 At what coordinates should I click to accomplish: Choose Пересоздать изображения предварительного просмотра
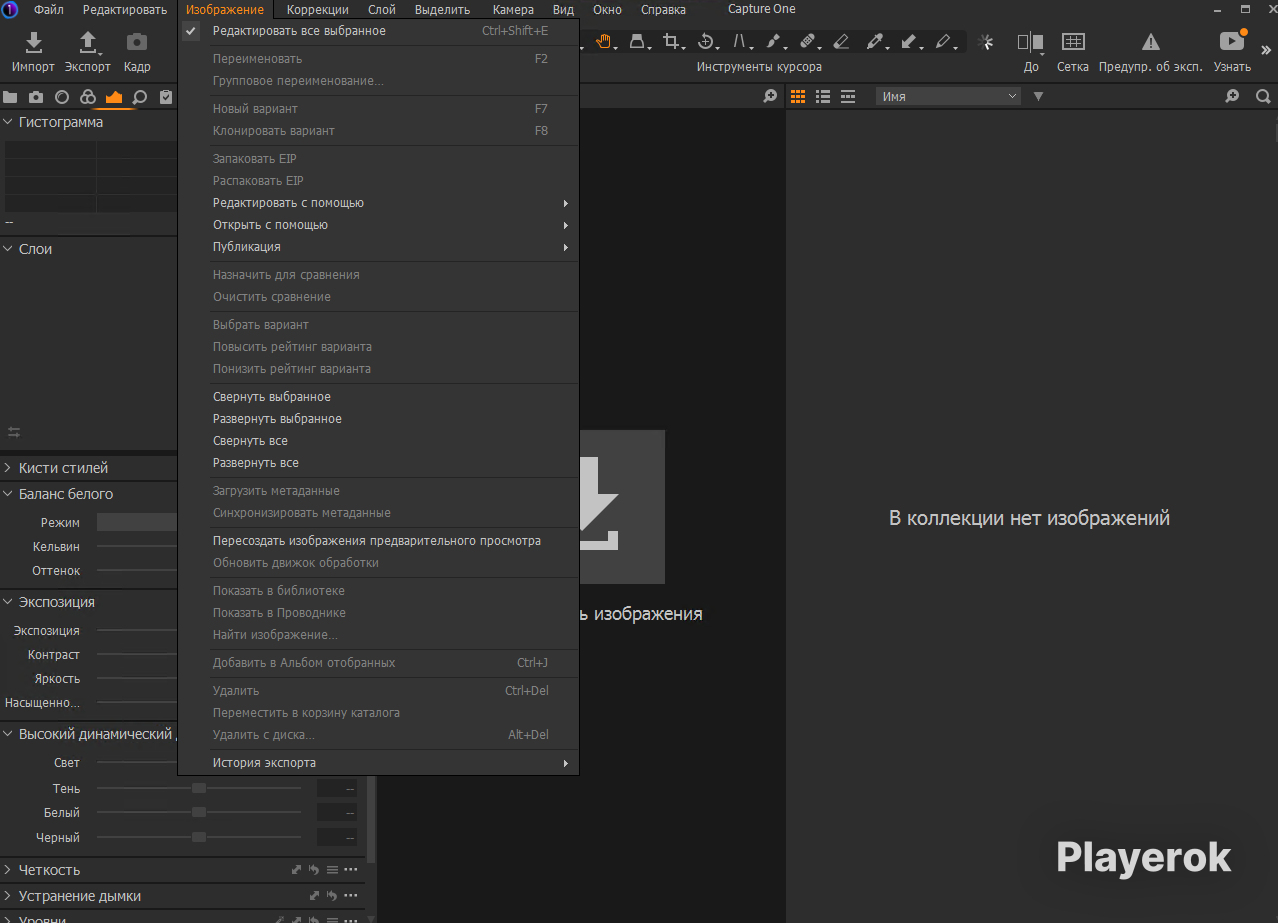(380, 541)
